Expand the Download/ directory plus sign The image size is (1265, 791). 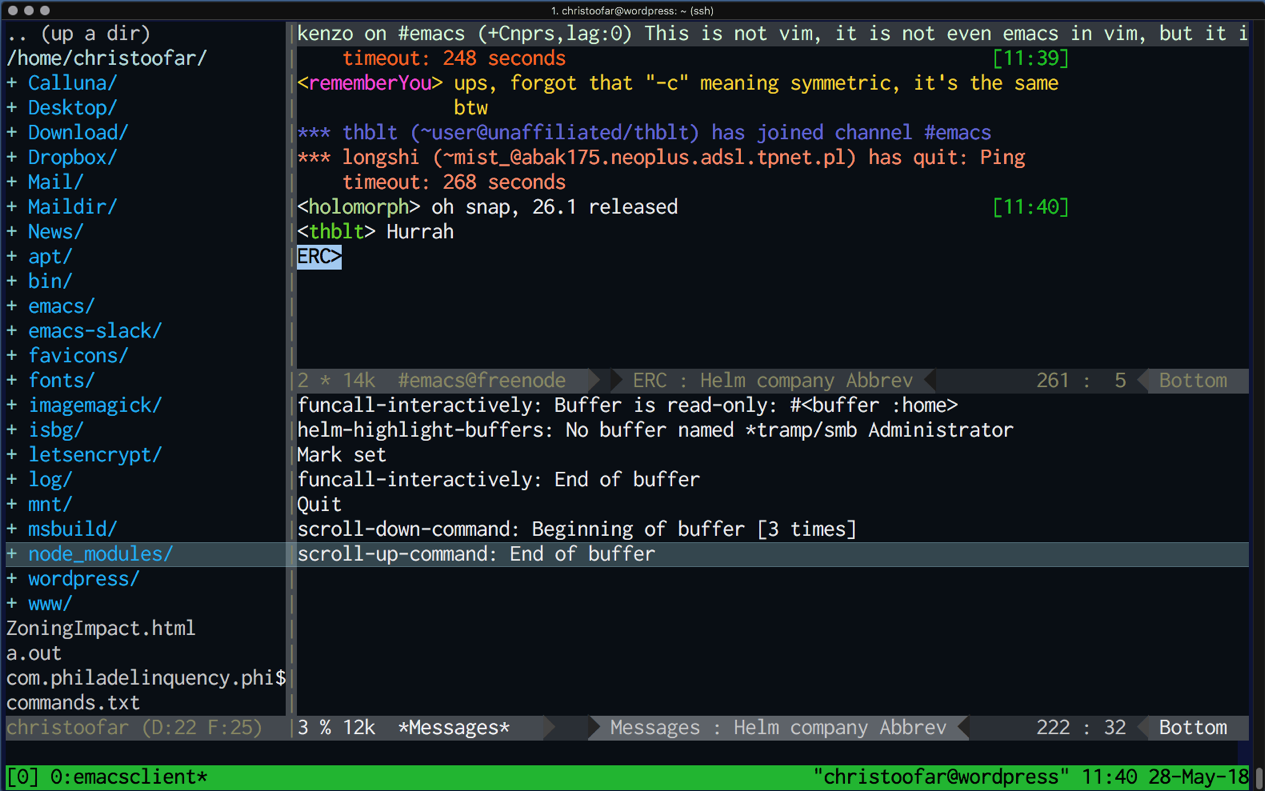coord(12,133)
